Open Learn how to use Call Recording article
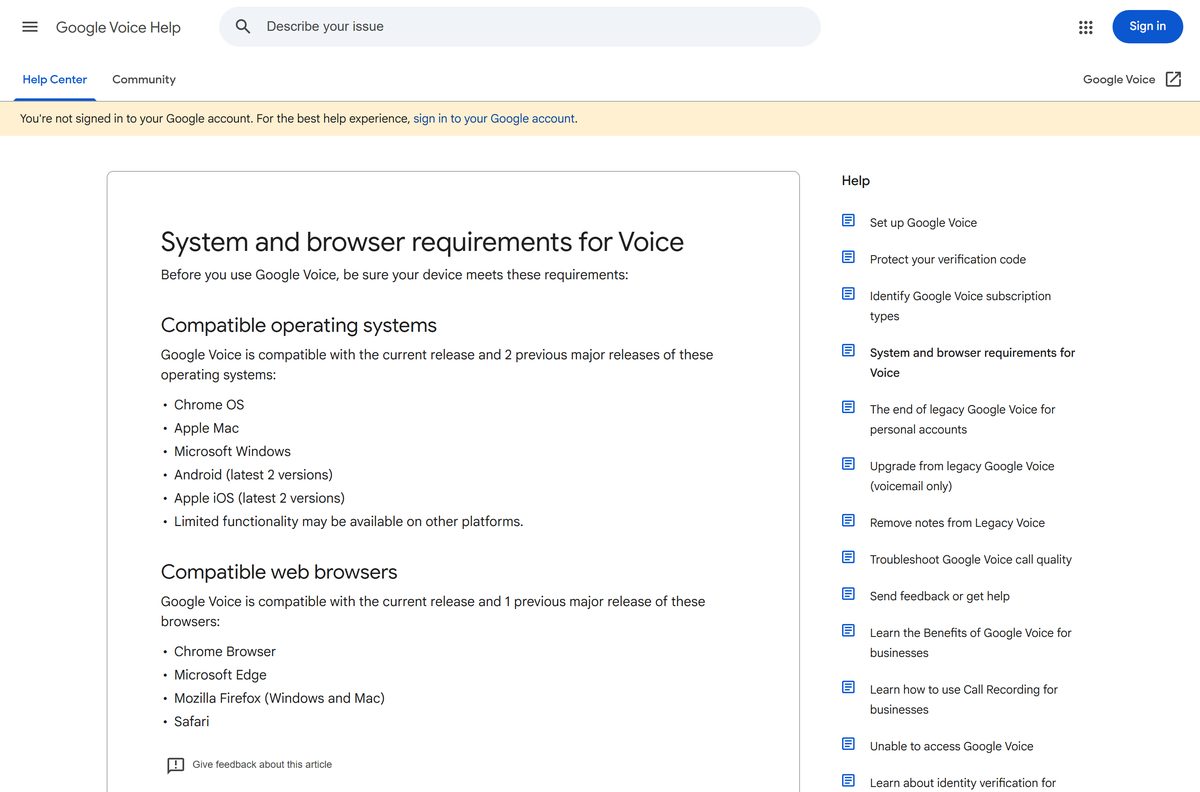 click(964, 699)
